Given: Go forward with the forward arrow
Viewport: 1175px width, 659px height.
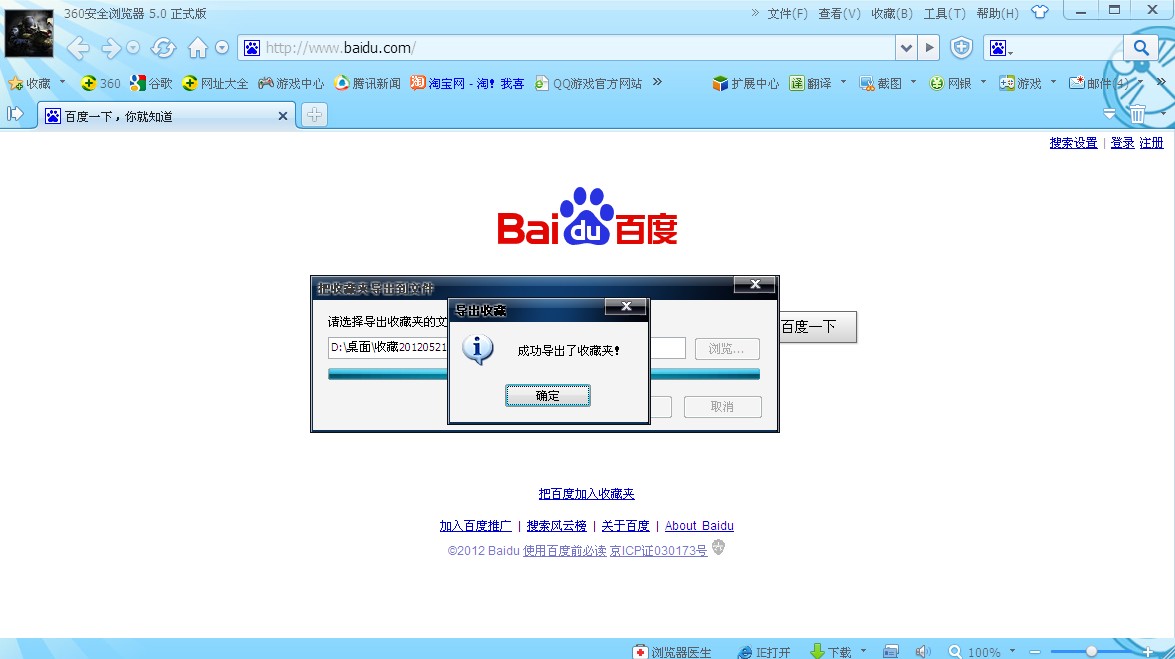Looking at the screenshot, I should pos(111,49).
